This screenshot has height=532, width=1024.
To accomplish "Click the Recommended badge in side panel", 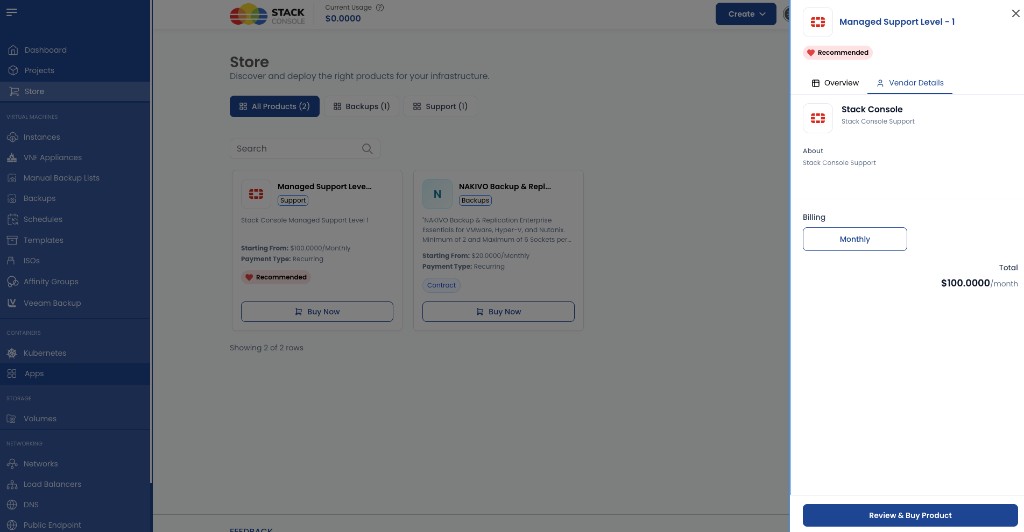I will tap(838, 52).
